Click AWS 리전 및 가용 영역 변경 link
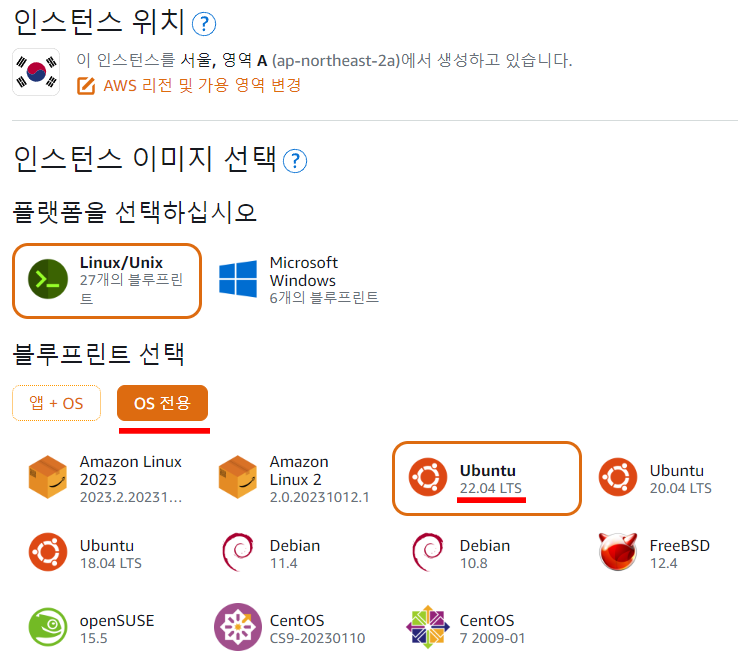 pyautogui.click(x=202, y=86)
